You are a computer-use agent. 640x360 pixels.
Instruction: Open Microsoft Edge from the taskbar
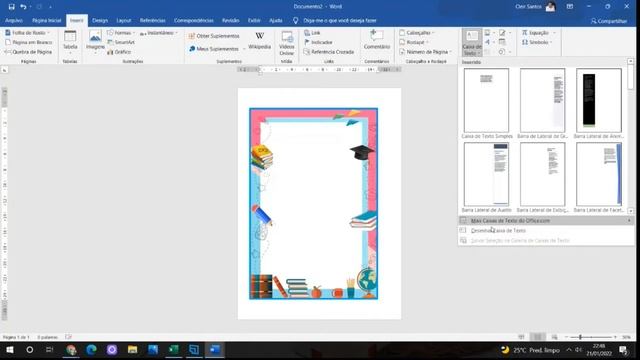point(91,350)
